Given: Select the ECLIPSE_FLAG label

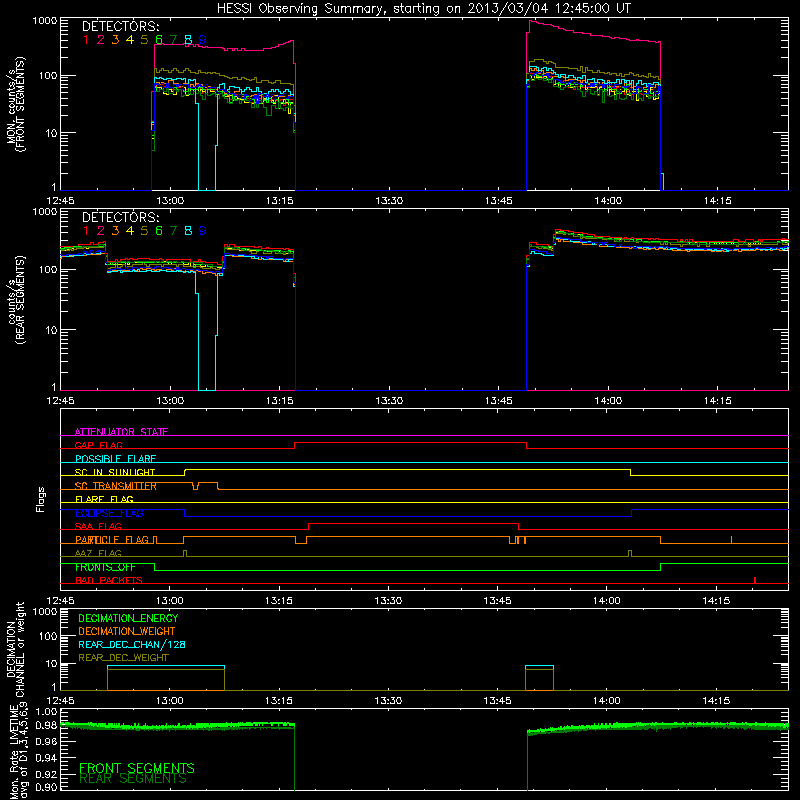Looking at the screenshot, I should [109, 513].
